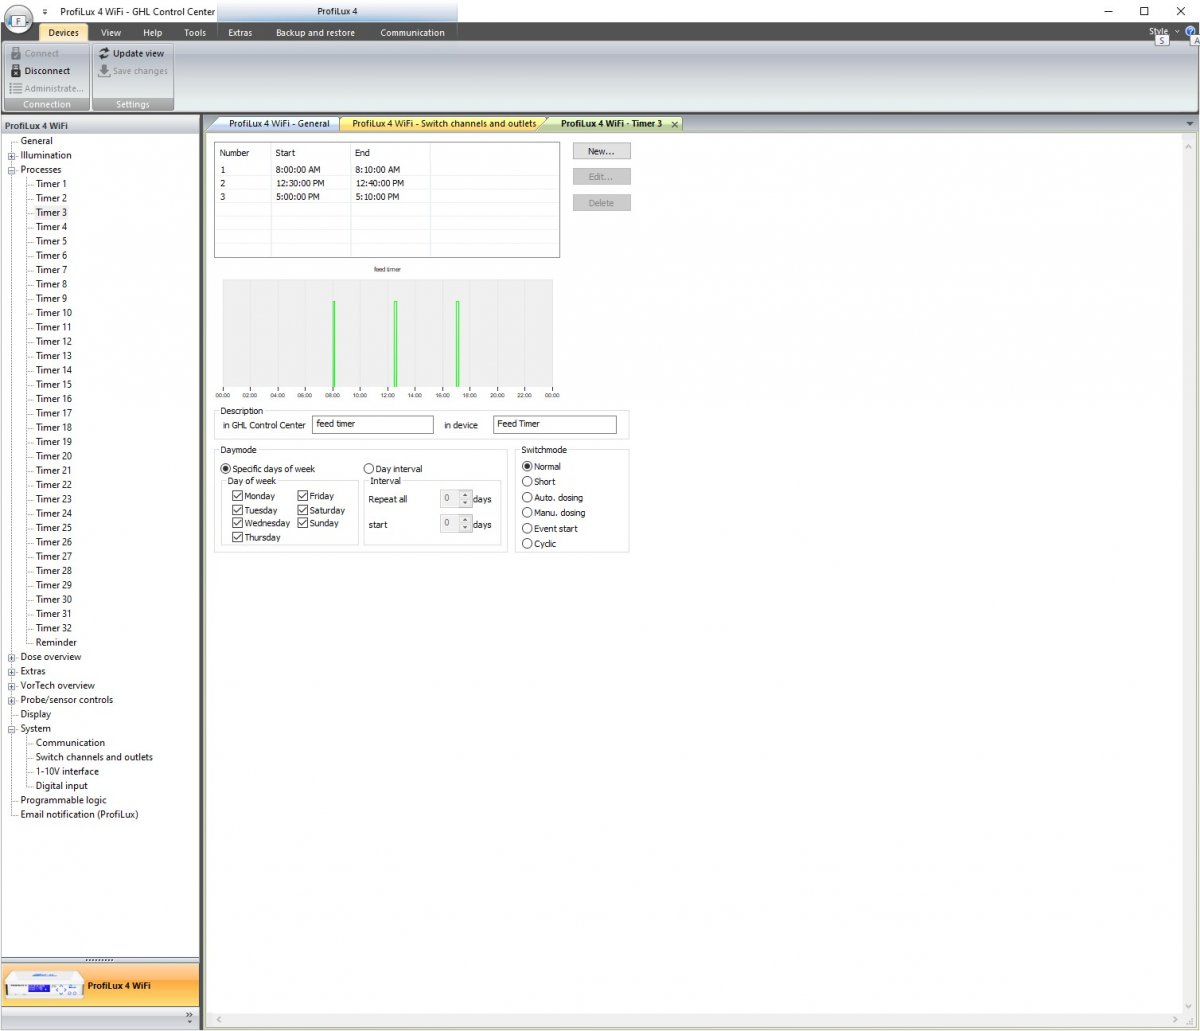
Task: Open the Extras ribbon tab
Action: tap(240, 32)
